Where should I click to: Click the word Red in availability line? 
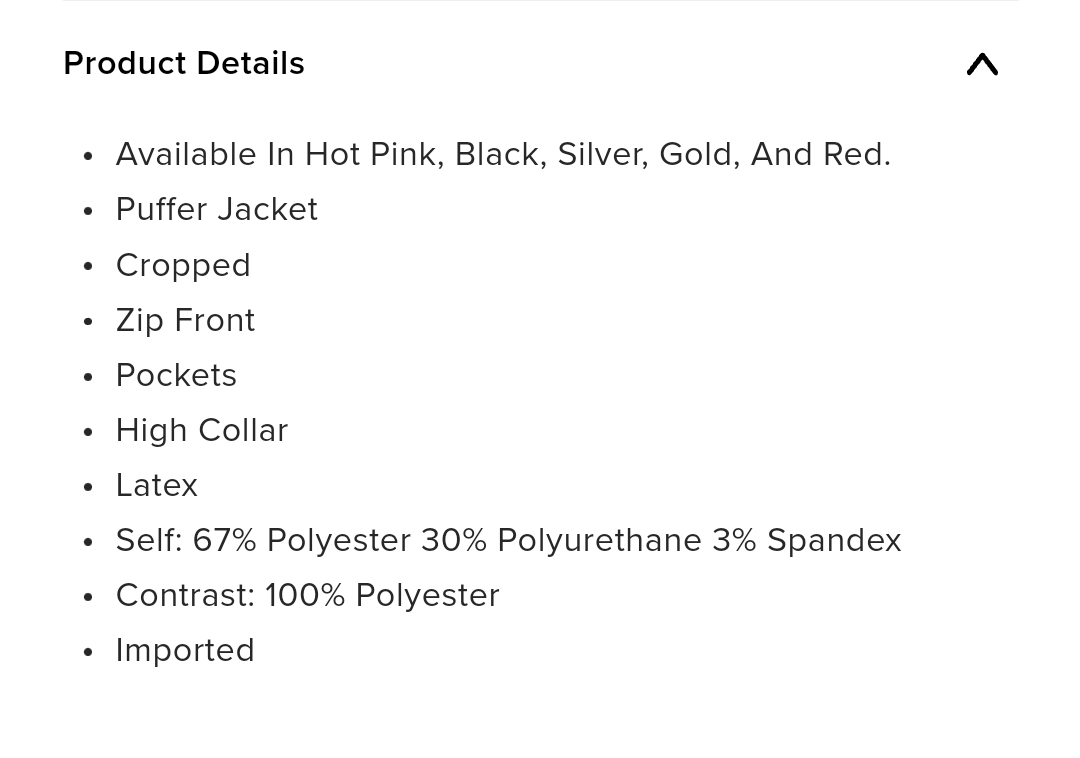856,154
